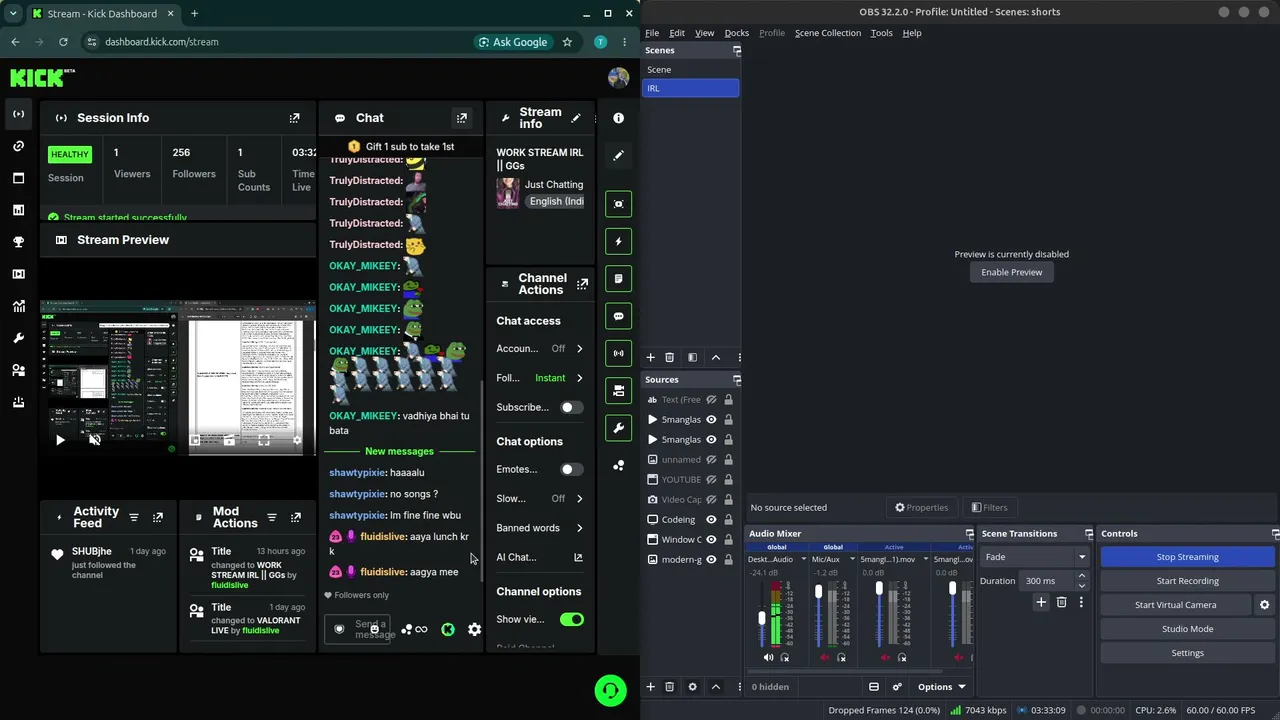Turn off the Show viewer count switch
Image resolution: width=1280 pixels, height=720 pixels.
(x=571, y=619)
